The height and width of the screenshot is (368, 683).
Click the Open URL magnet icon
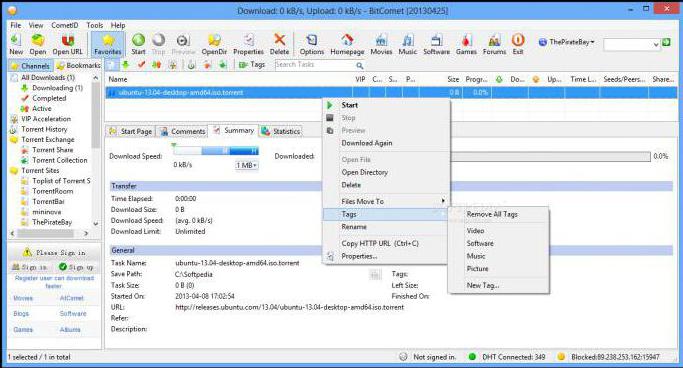point(68,44)
